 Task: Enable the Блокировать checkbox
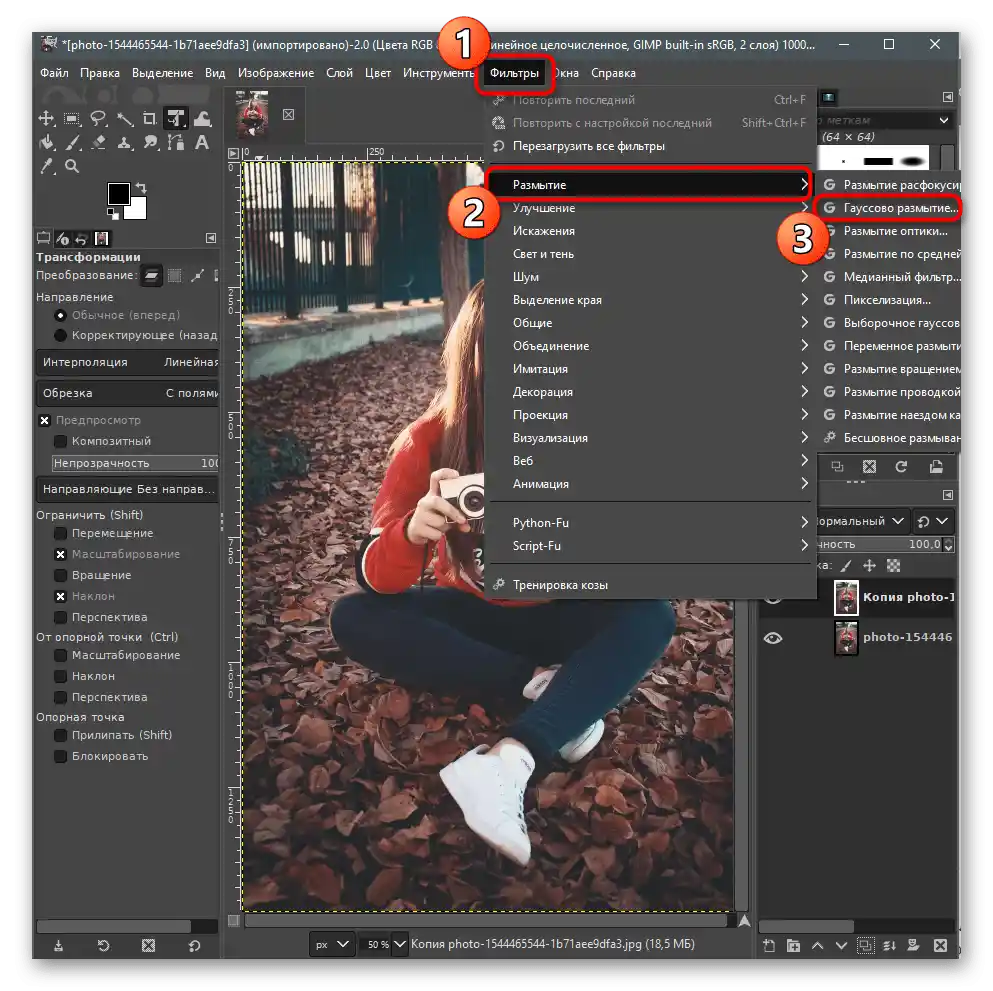(x=60, y=757)
